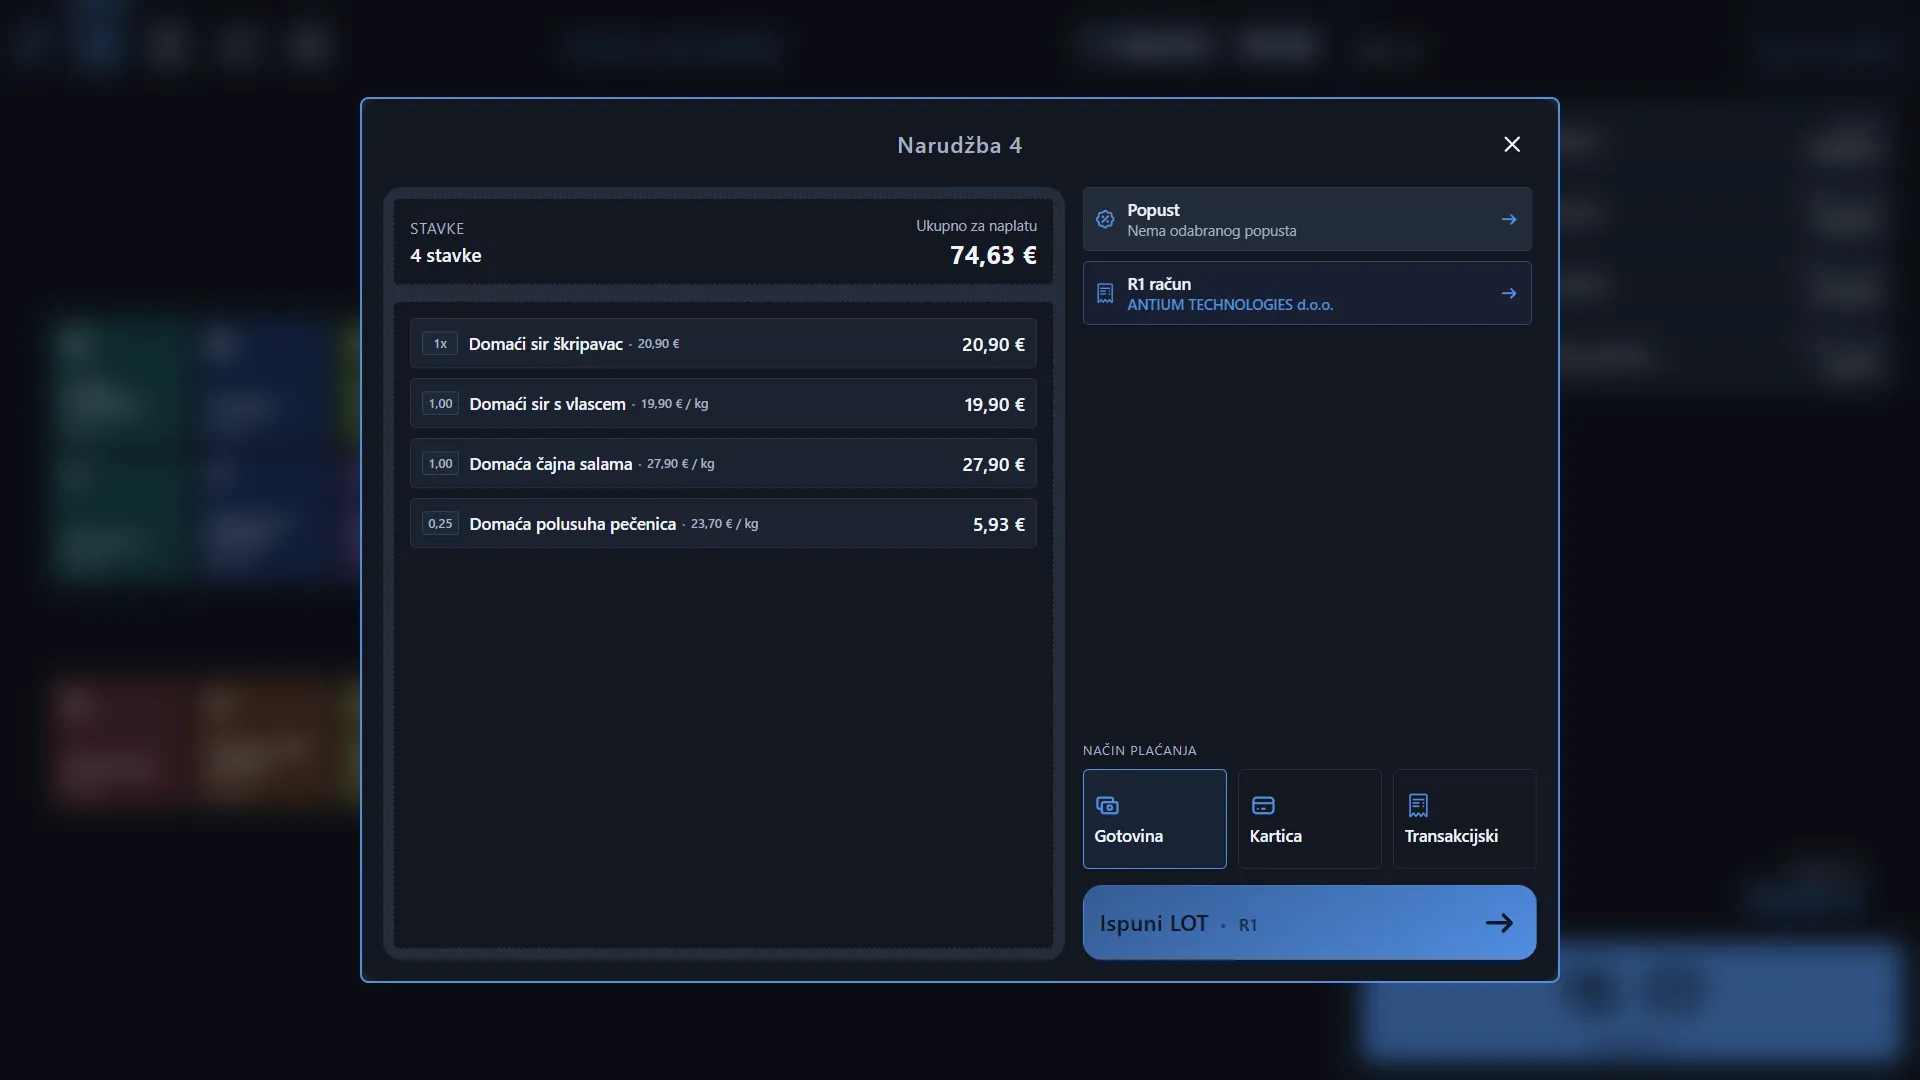Click the 1x quantity badge of Domaći sir škripavac
Screen dimensions: 1920x1080
[440, 344]
